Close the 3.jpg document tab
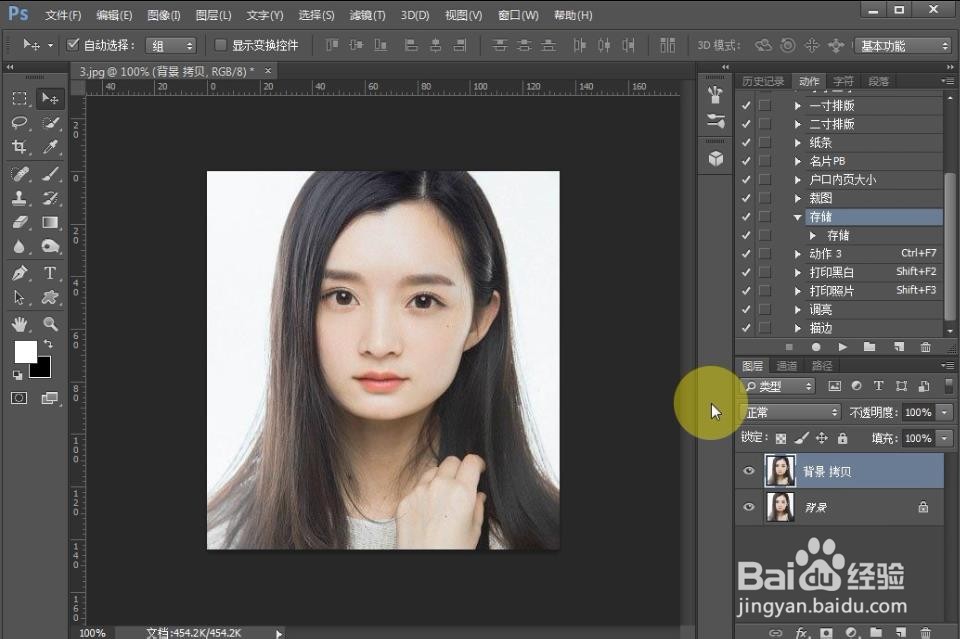This screenshot has width=960, height=639. point(268,71)
